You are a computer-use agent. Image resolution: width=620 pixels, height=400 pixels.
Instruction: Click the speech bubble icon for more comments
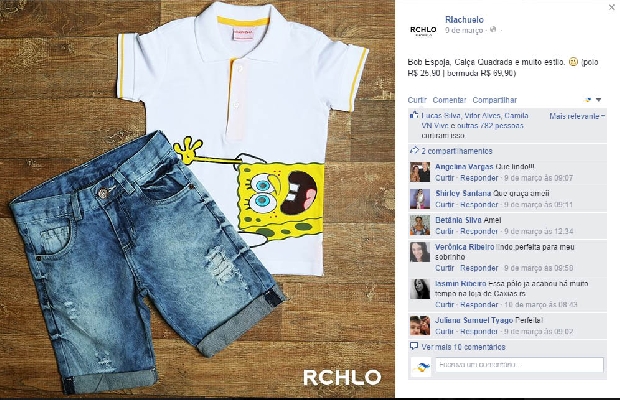[x=414, y=346]
